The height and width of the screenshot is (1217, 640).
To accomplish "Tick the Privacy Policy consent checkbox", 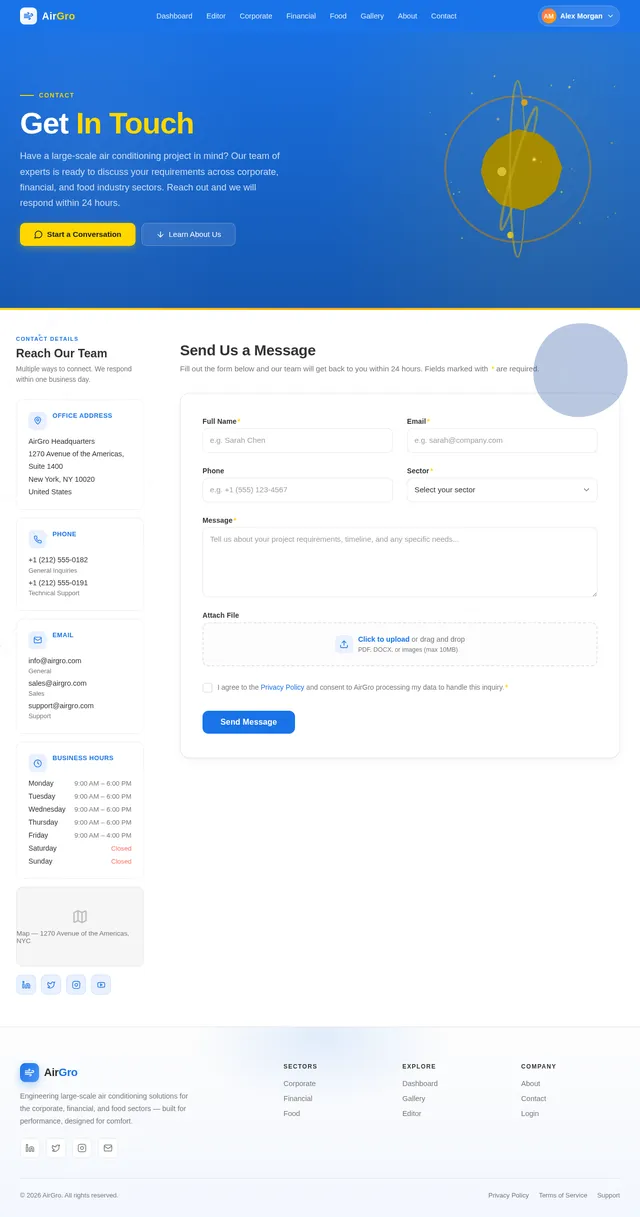I will pyautogui.click(x=207, y=687).
